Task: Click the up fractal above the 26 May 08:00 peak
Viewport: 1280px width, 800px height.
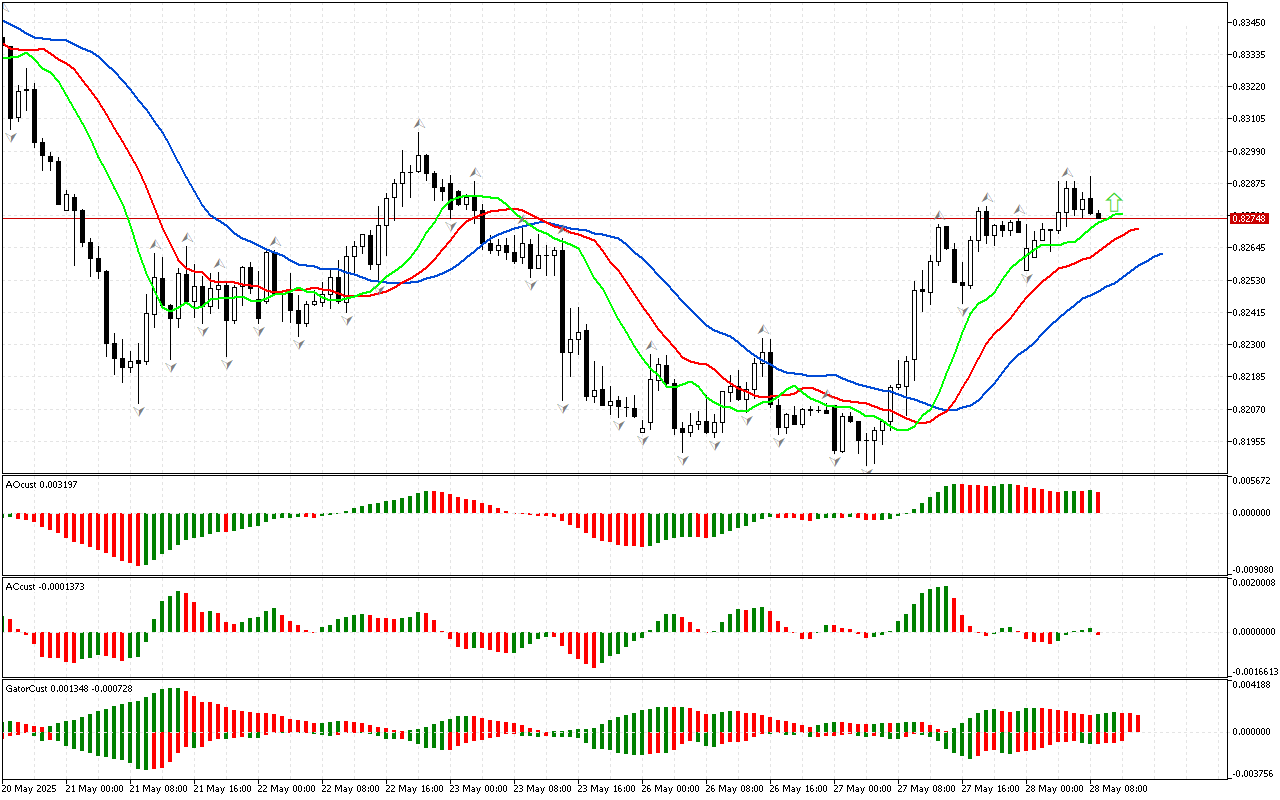Action: [x=764, y=329]
